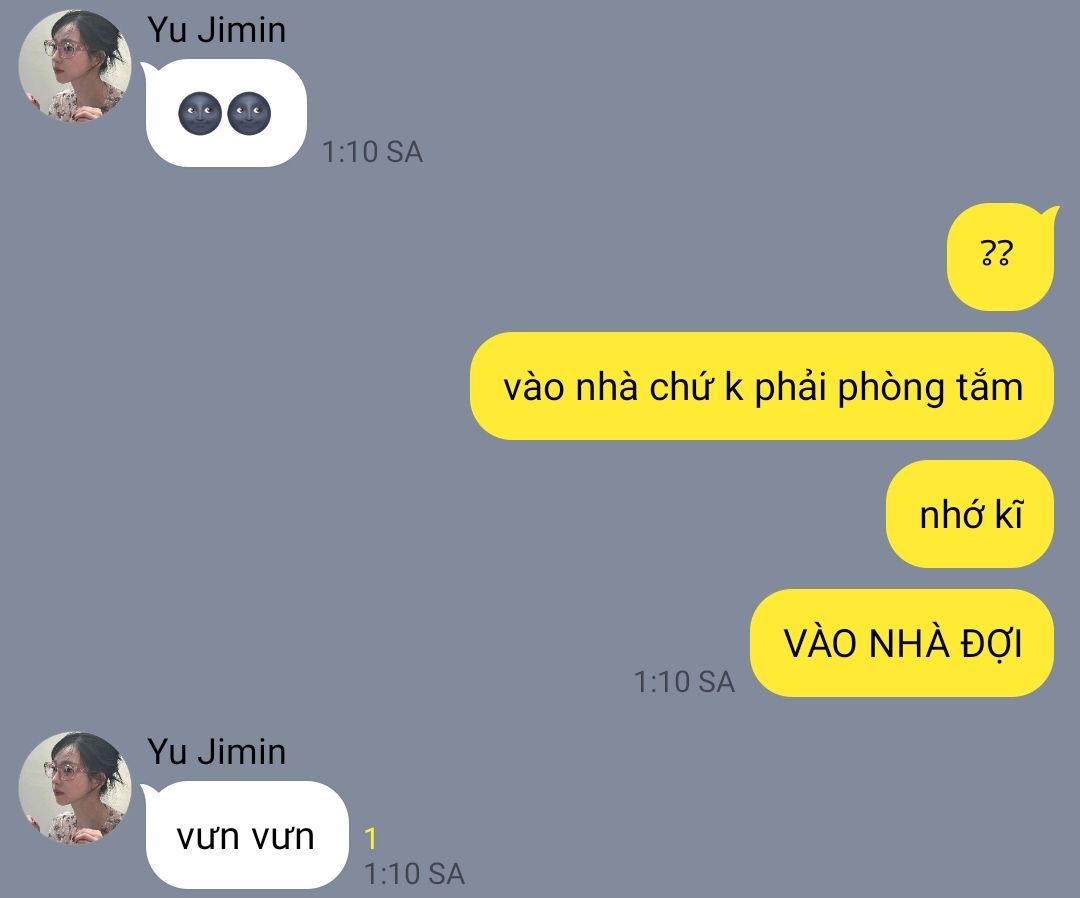Screen dimensions: 1080x898
Task: Open Yu Jimin's avatar beside the moon emojis
Action: [74, 66]
